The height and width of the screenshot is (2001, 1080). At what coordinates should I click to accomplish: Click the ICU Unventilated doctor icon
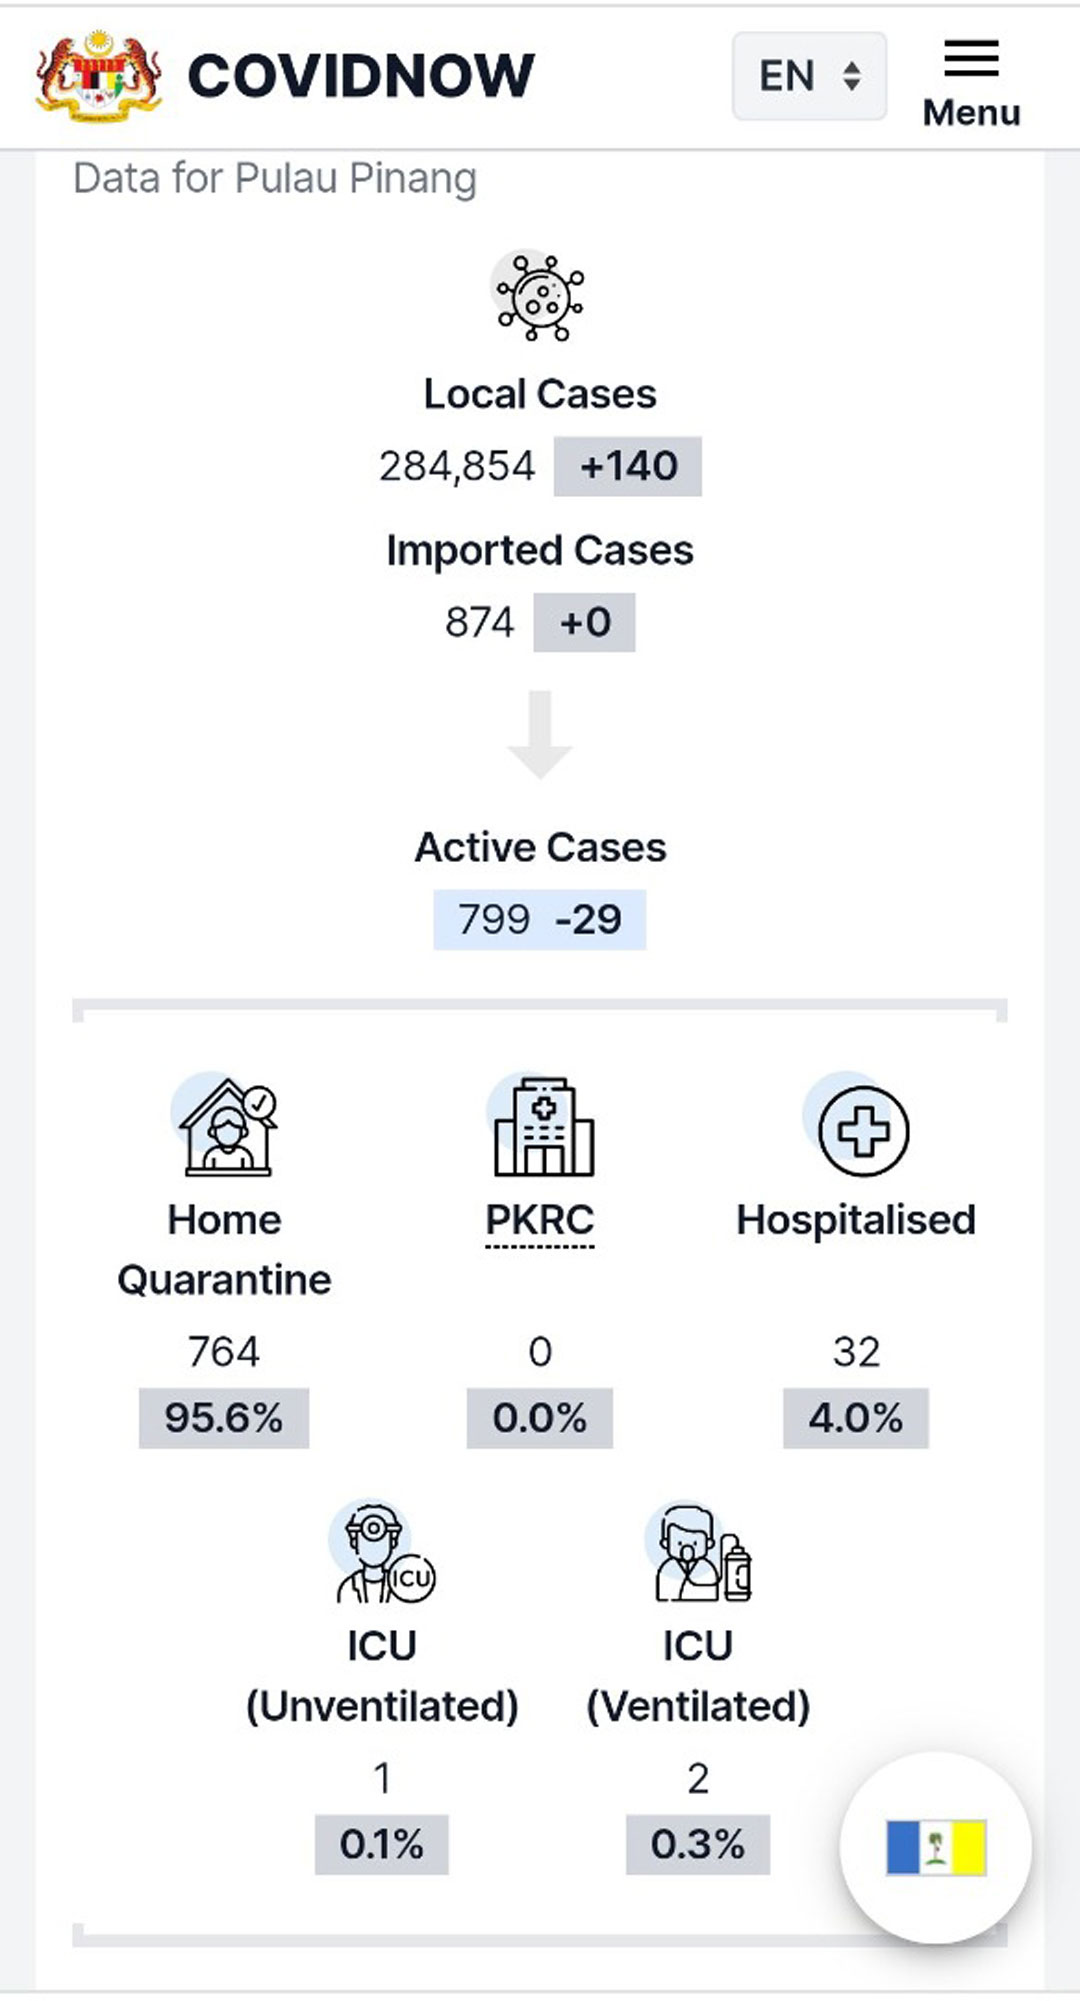pyautogui.click(x=382, y=1552)
